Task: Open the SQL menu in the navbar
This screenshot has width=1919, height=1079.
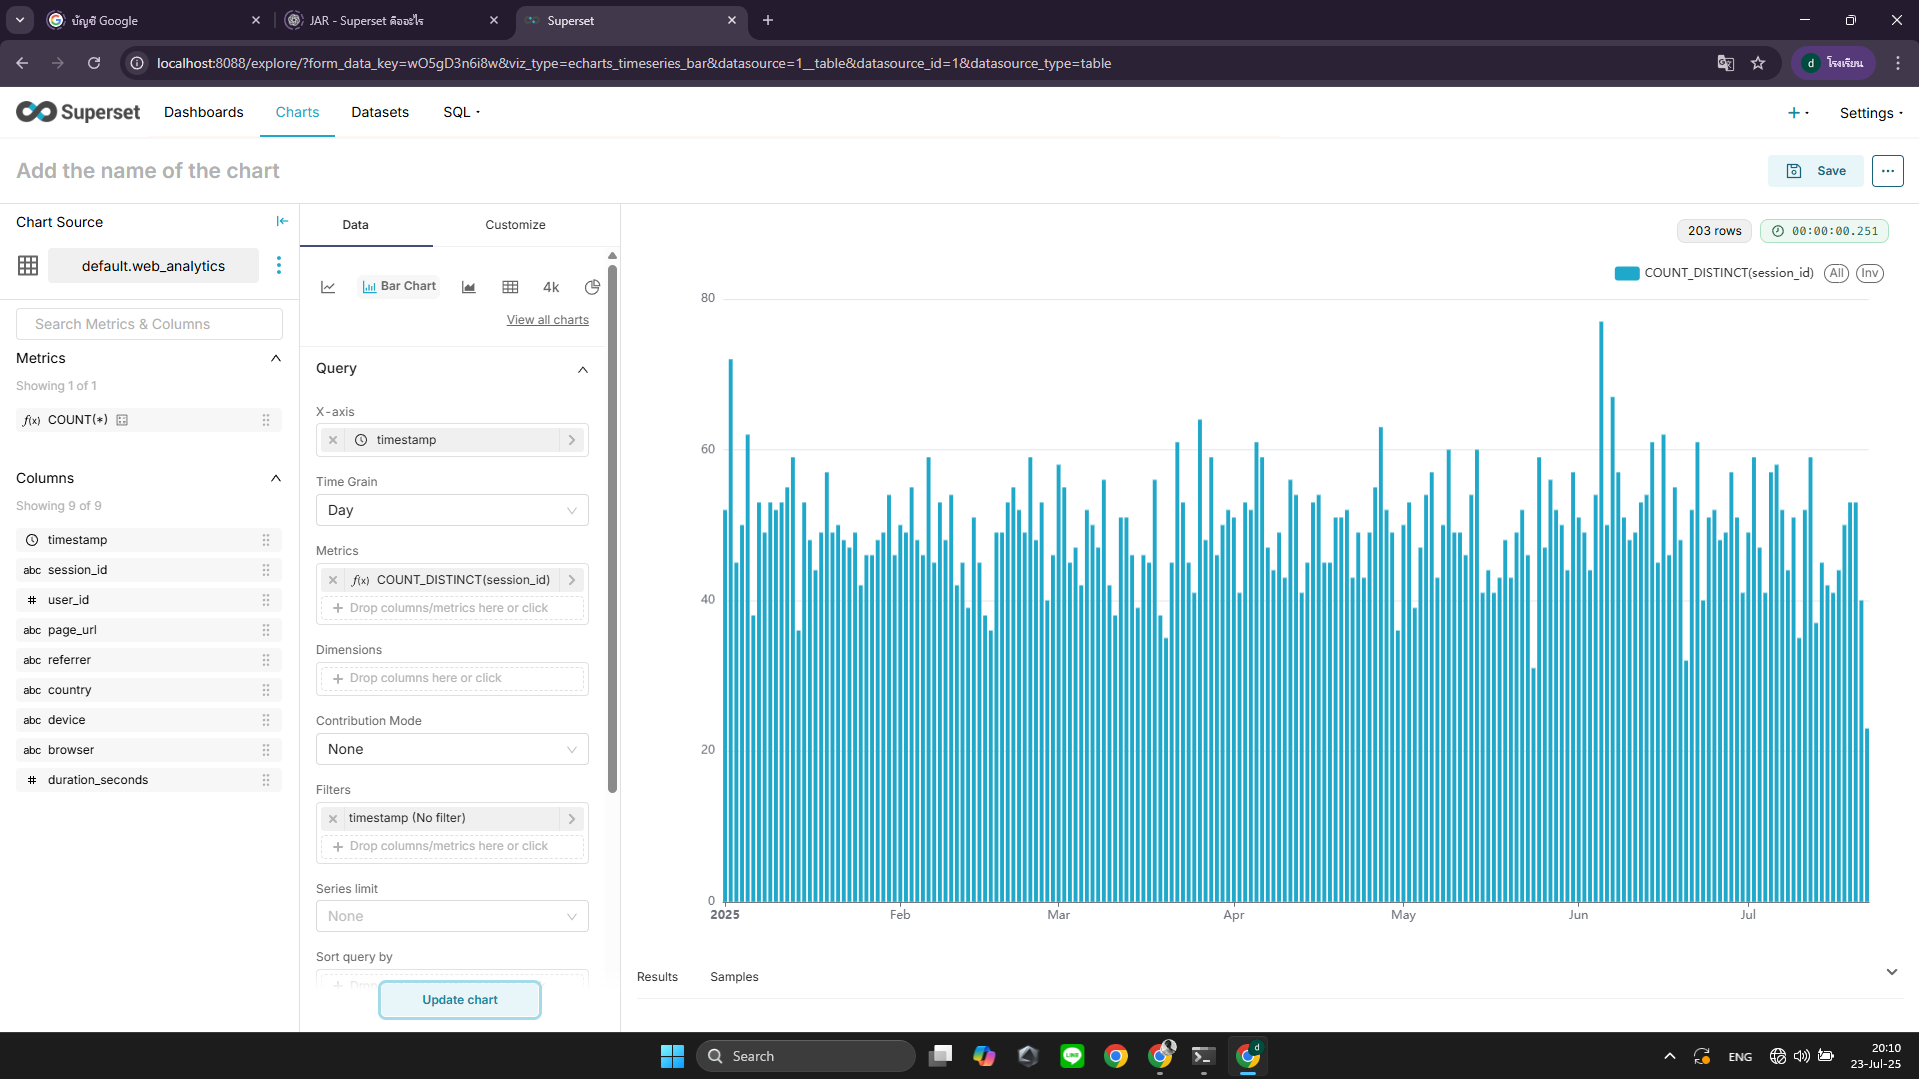Action: [460, 112]
